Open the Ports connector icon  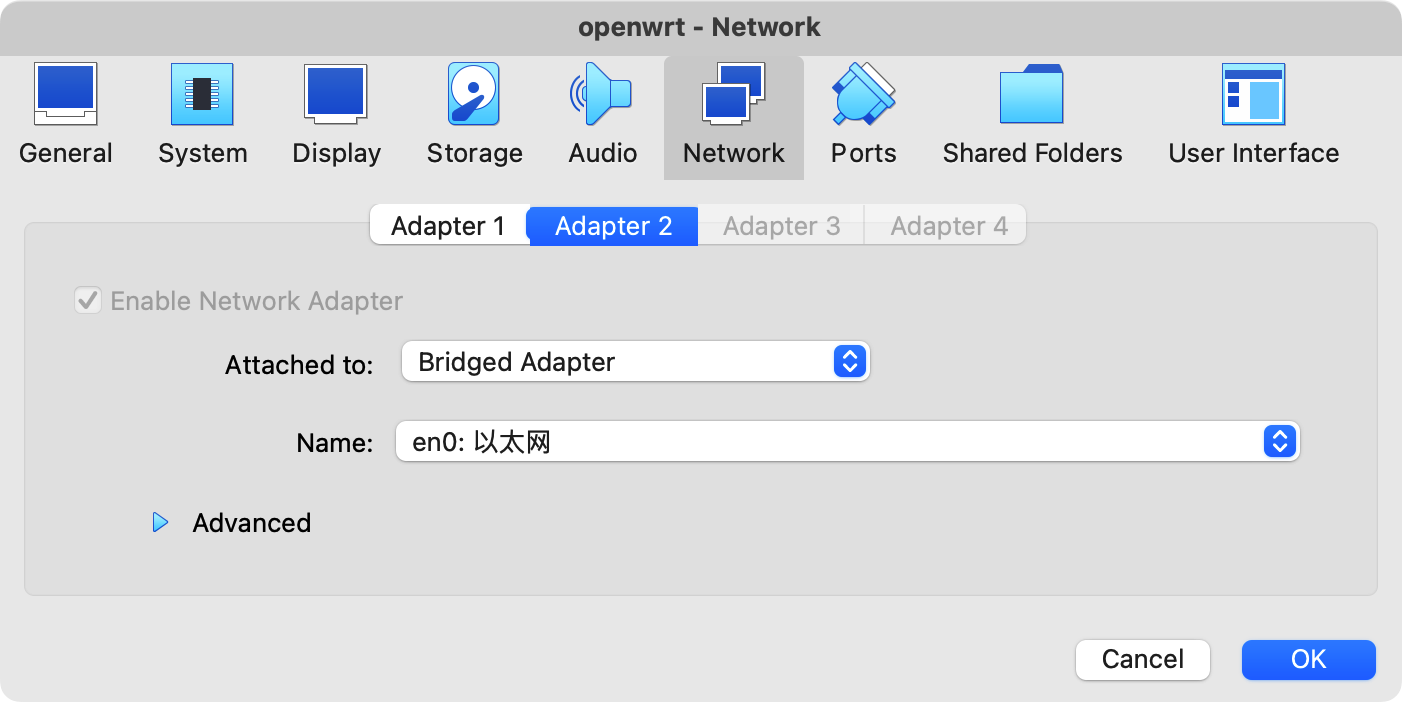[863, 95]
